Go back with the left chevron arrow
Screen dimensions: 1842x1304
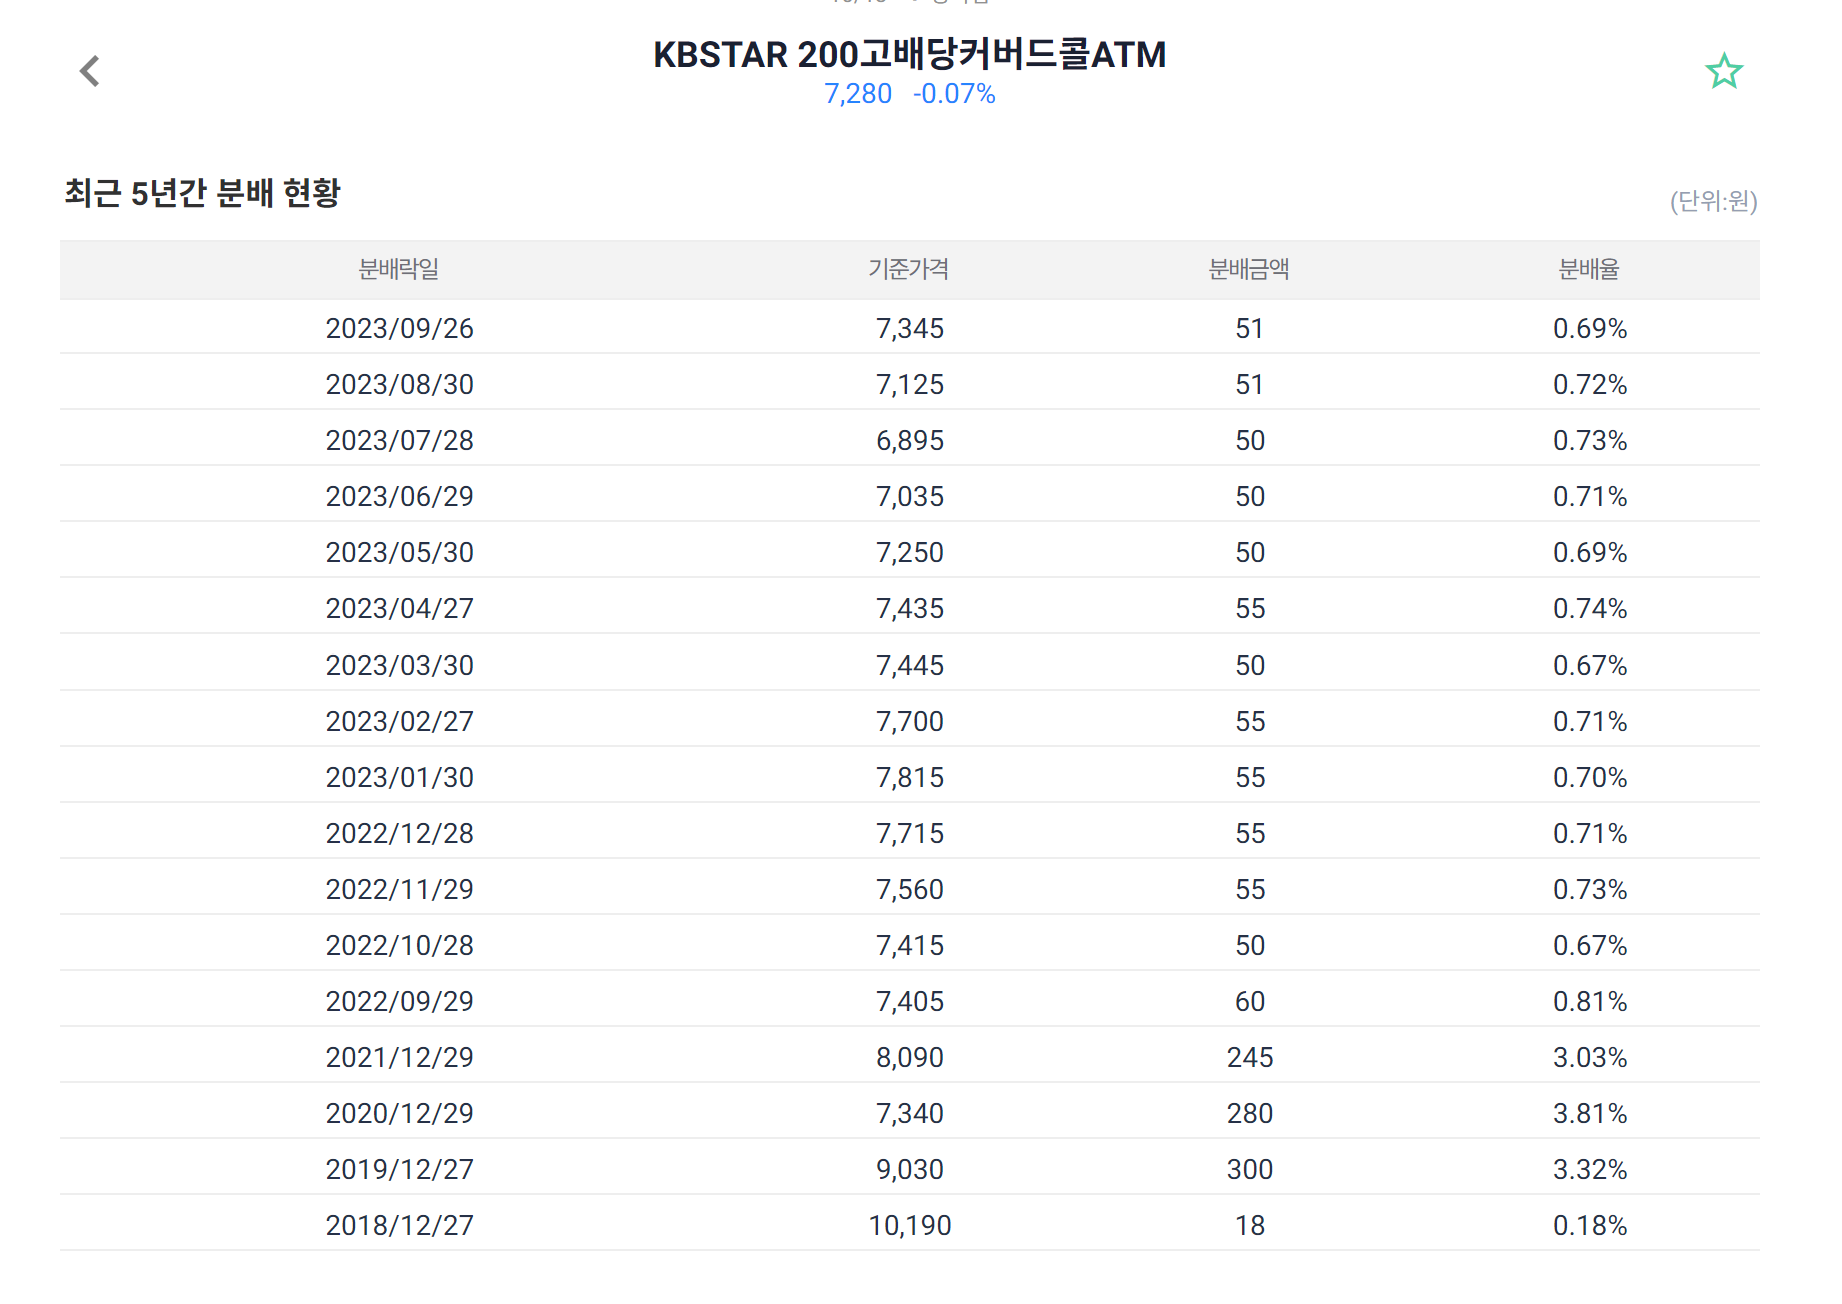coord(90,71)
